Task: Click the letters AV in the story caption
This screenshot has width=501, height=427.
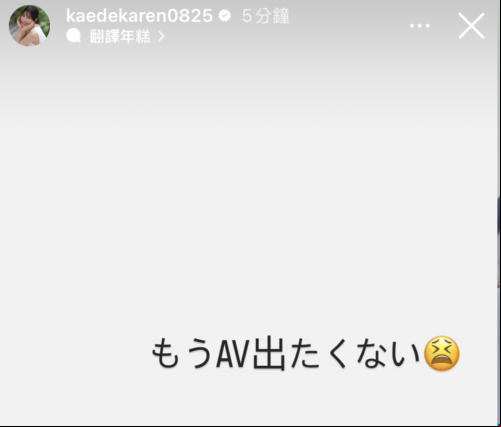Action: [233, 354]
